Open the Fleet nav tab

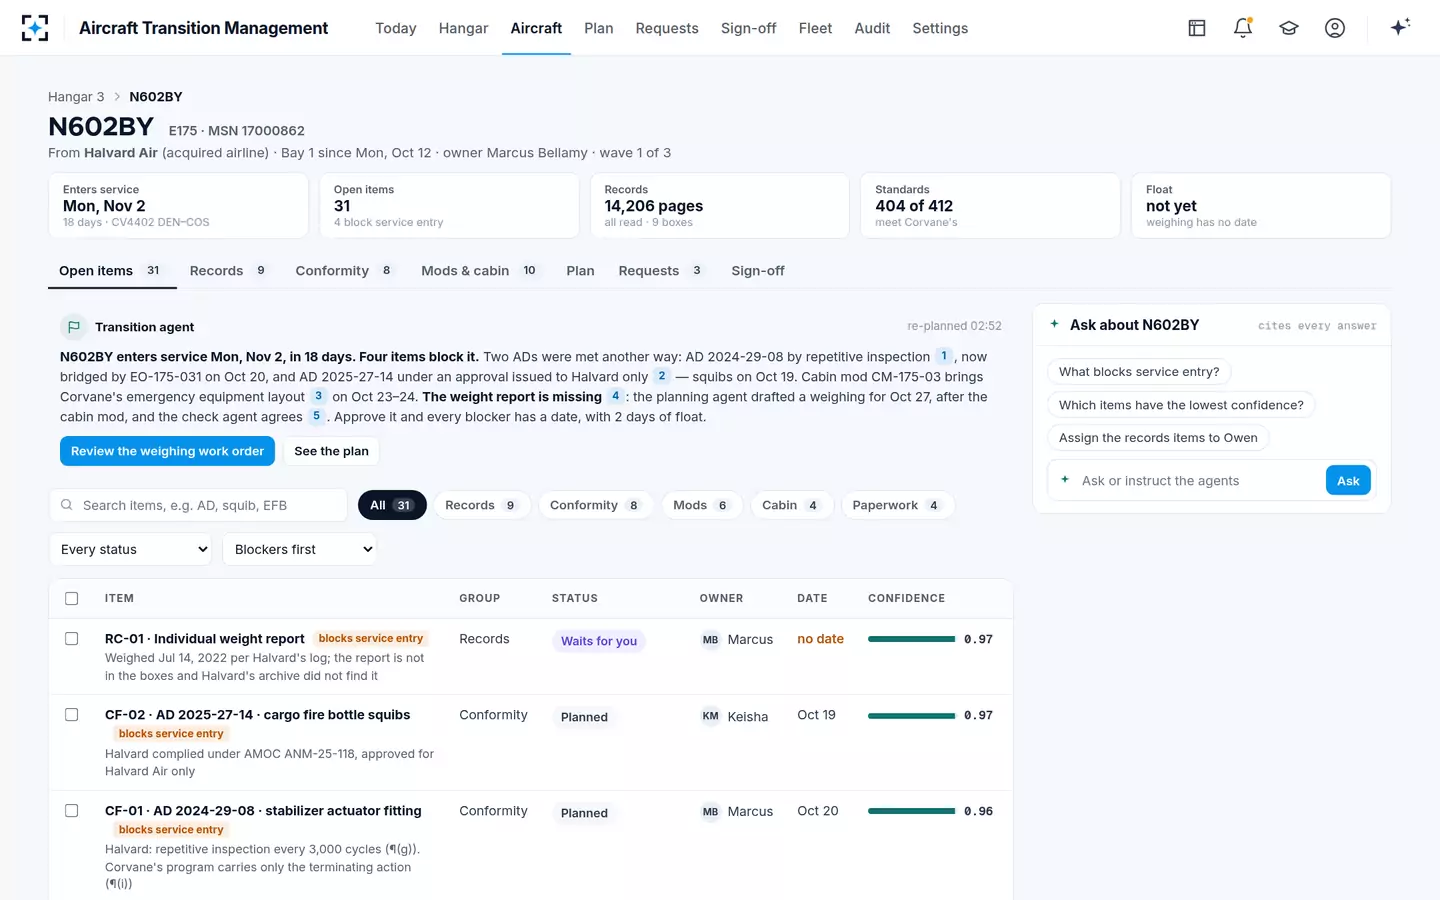pyautogui.click(x=815, y=28)
